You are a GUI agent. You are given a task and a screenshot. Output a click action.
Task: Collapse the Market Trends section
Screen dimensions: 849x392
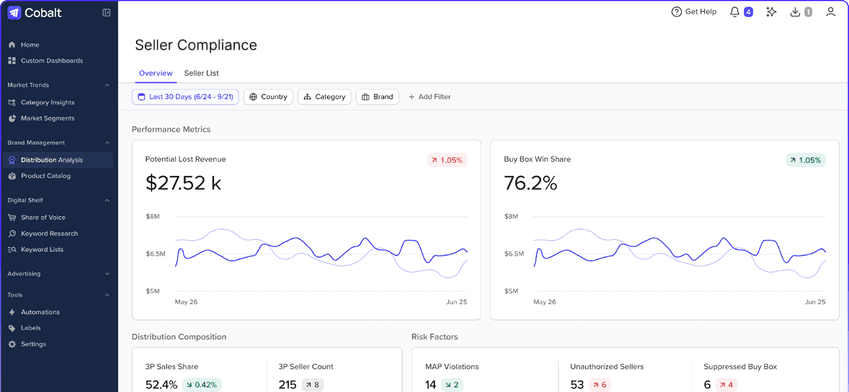pyautogui.click(x=107, y=85)
